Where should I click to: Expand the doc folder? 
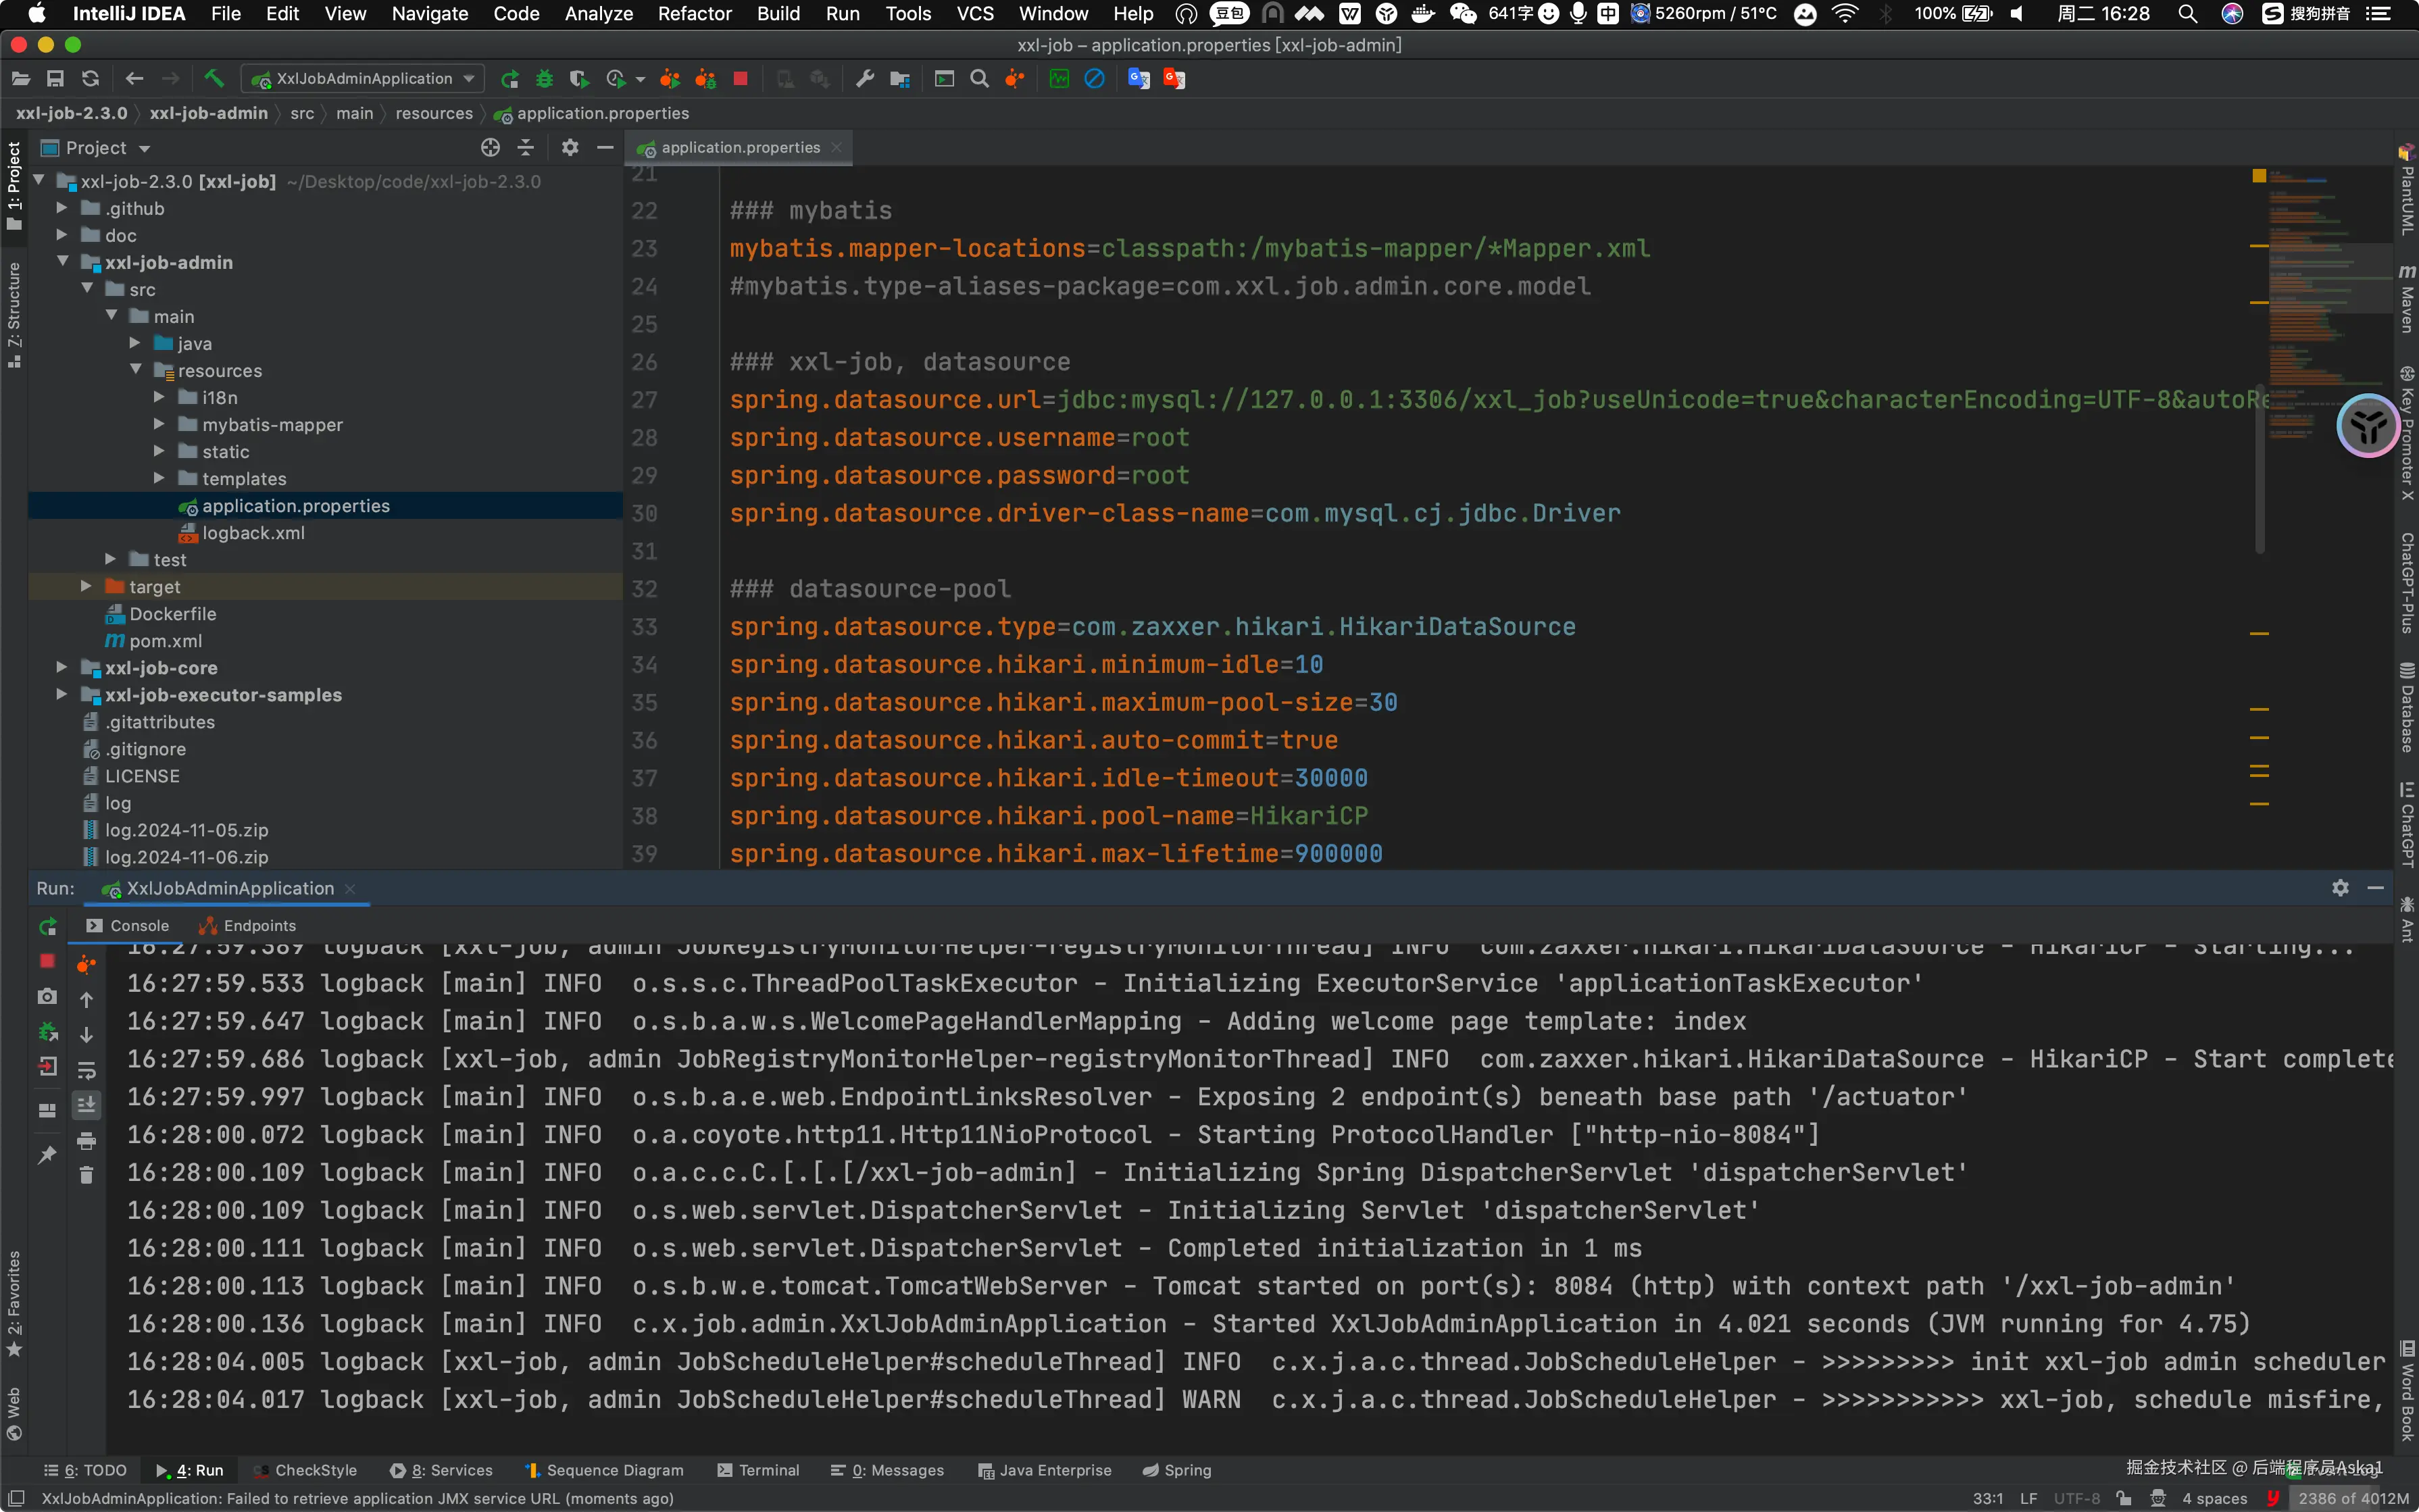click(62, 235)
